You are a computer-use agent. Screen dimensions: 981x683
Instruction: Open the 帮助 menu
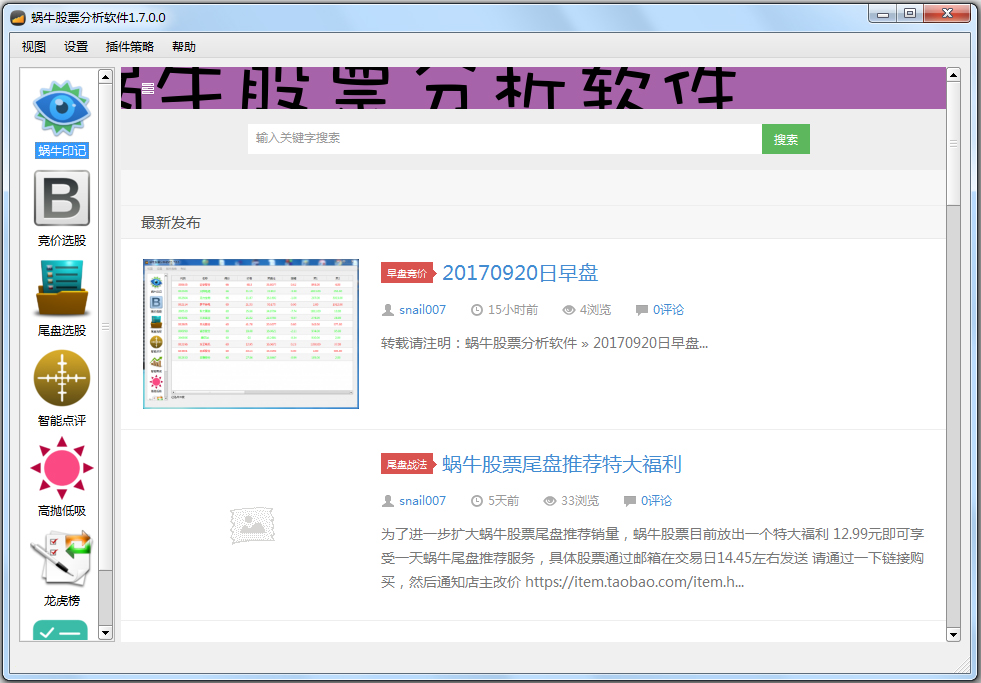[184, 46]
